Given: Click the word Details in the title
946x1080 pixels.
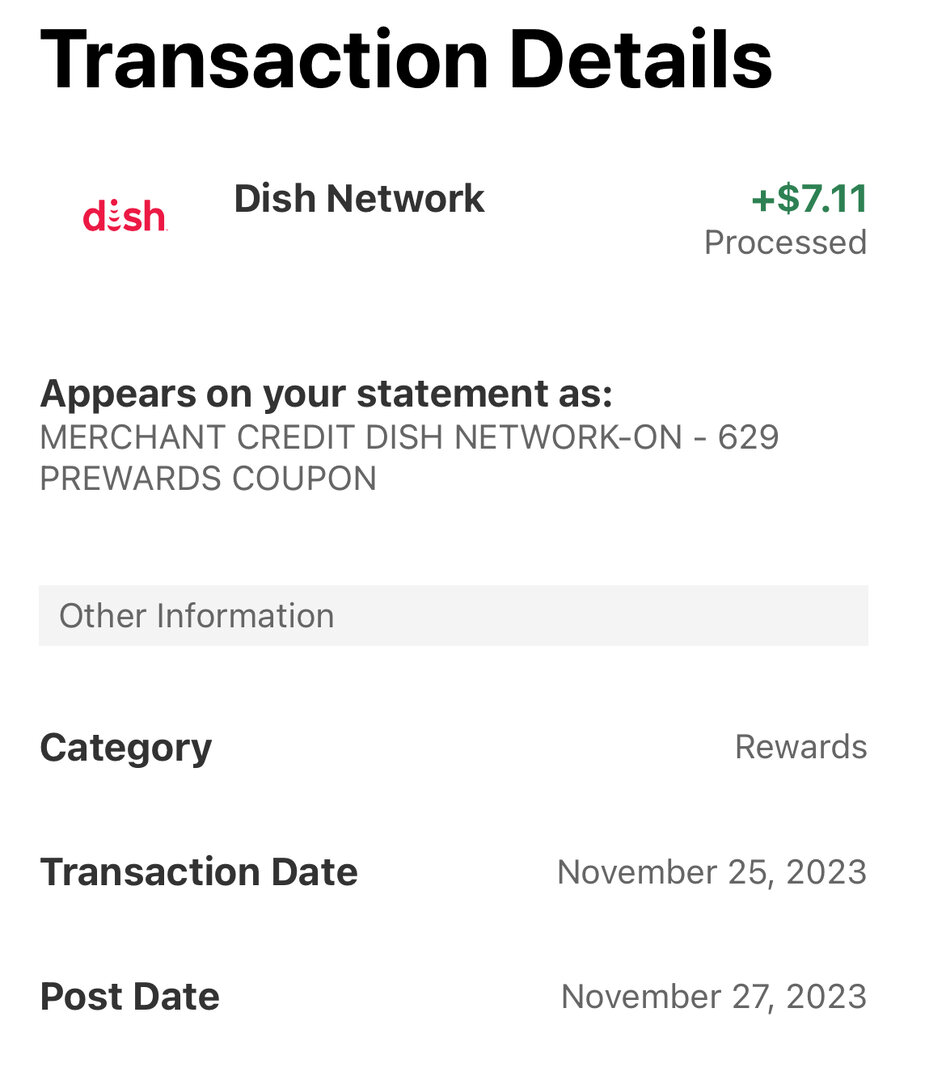Looking at the screenshot, I should tap(641, 59).
